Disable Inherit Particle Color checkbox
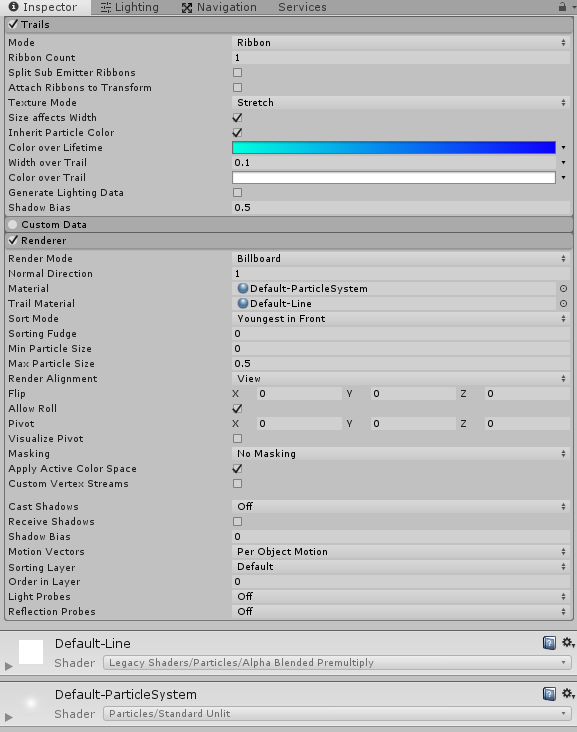 [238, 133]
